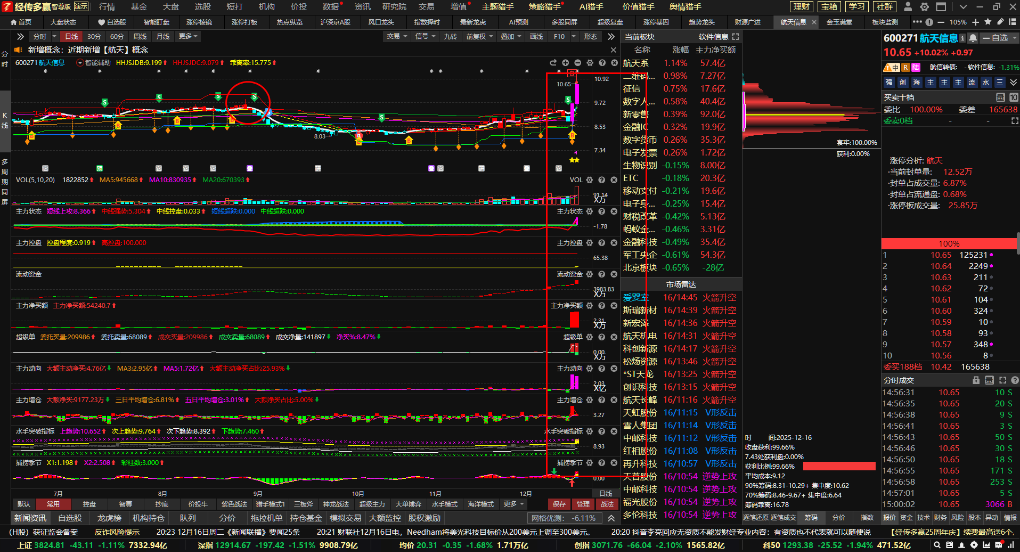Click the 理财 button in title bar

(802, 6)
